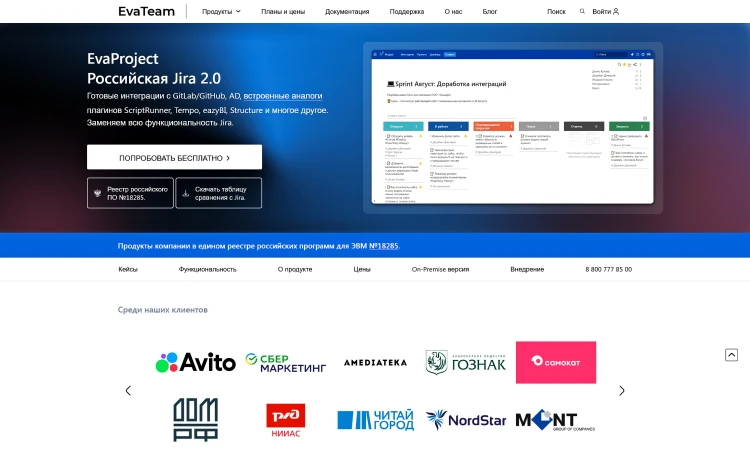This screenshot has height=463, width=750.
Task: Click the EvaProject Российская Jira 2.0 heading
Action: (x=154, y=68)
